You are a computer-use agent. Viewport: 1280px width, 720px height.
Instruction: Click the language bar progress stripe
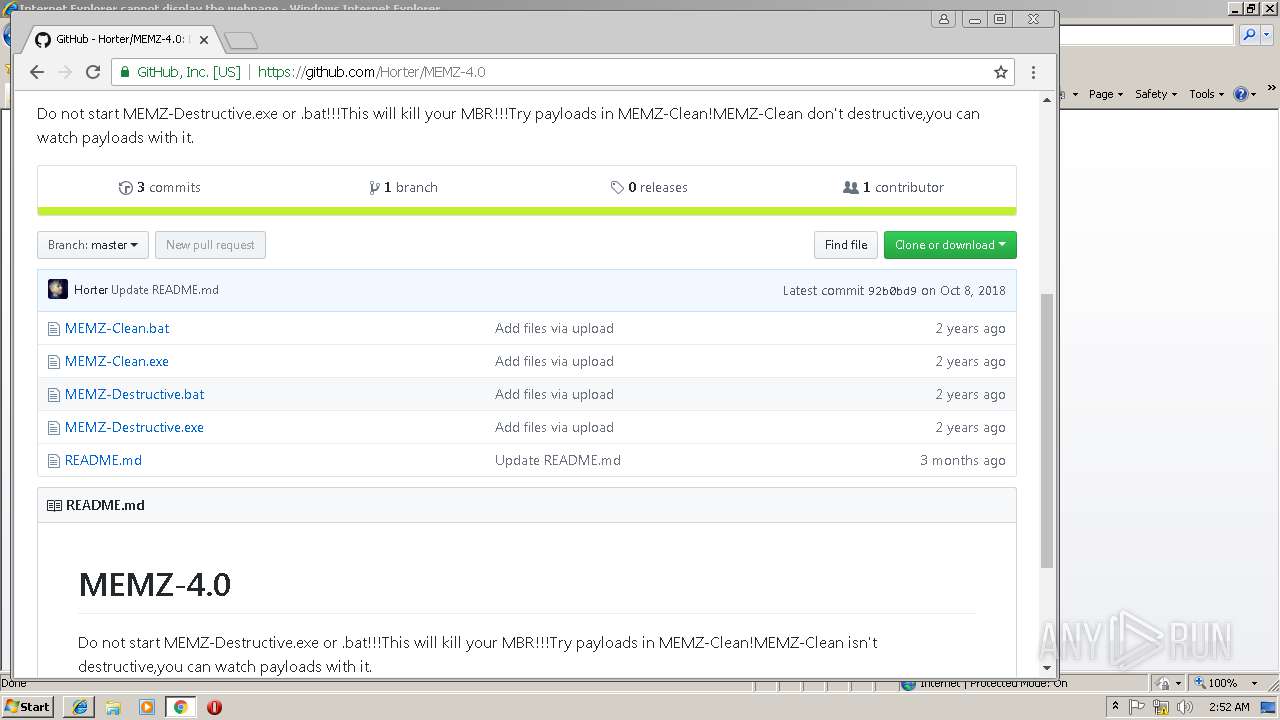(x=527, y=211)
